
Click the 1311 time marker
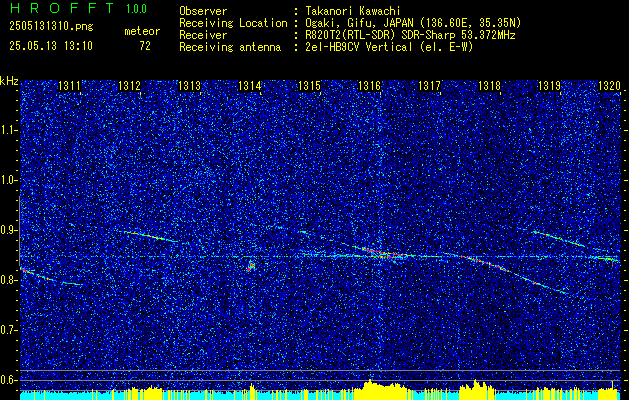click(69, 85)
